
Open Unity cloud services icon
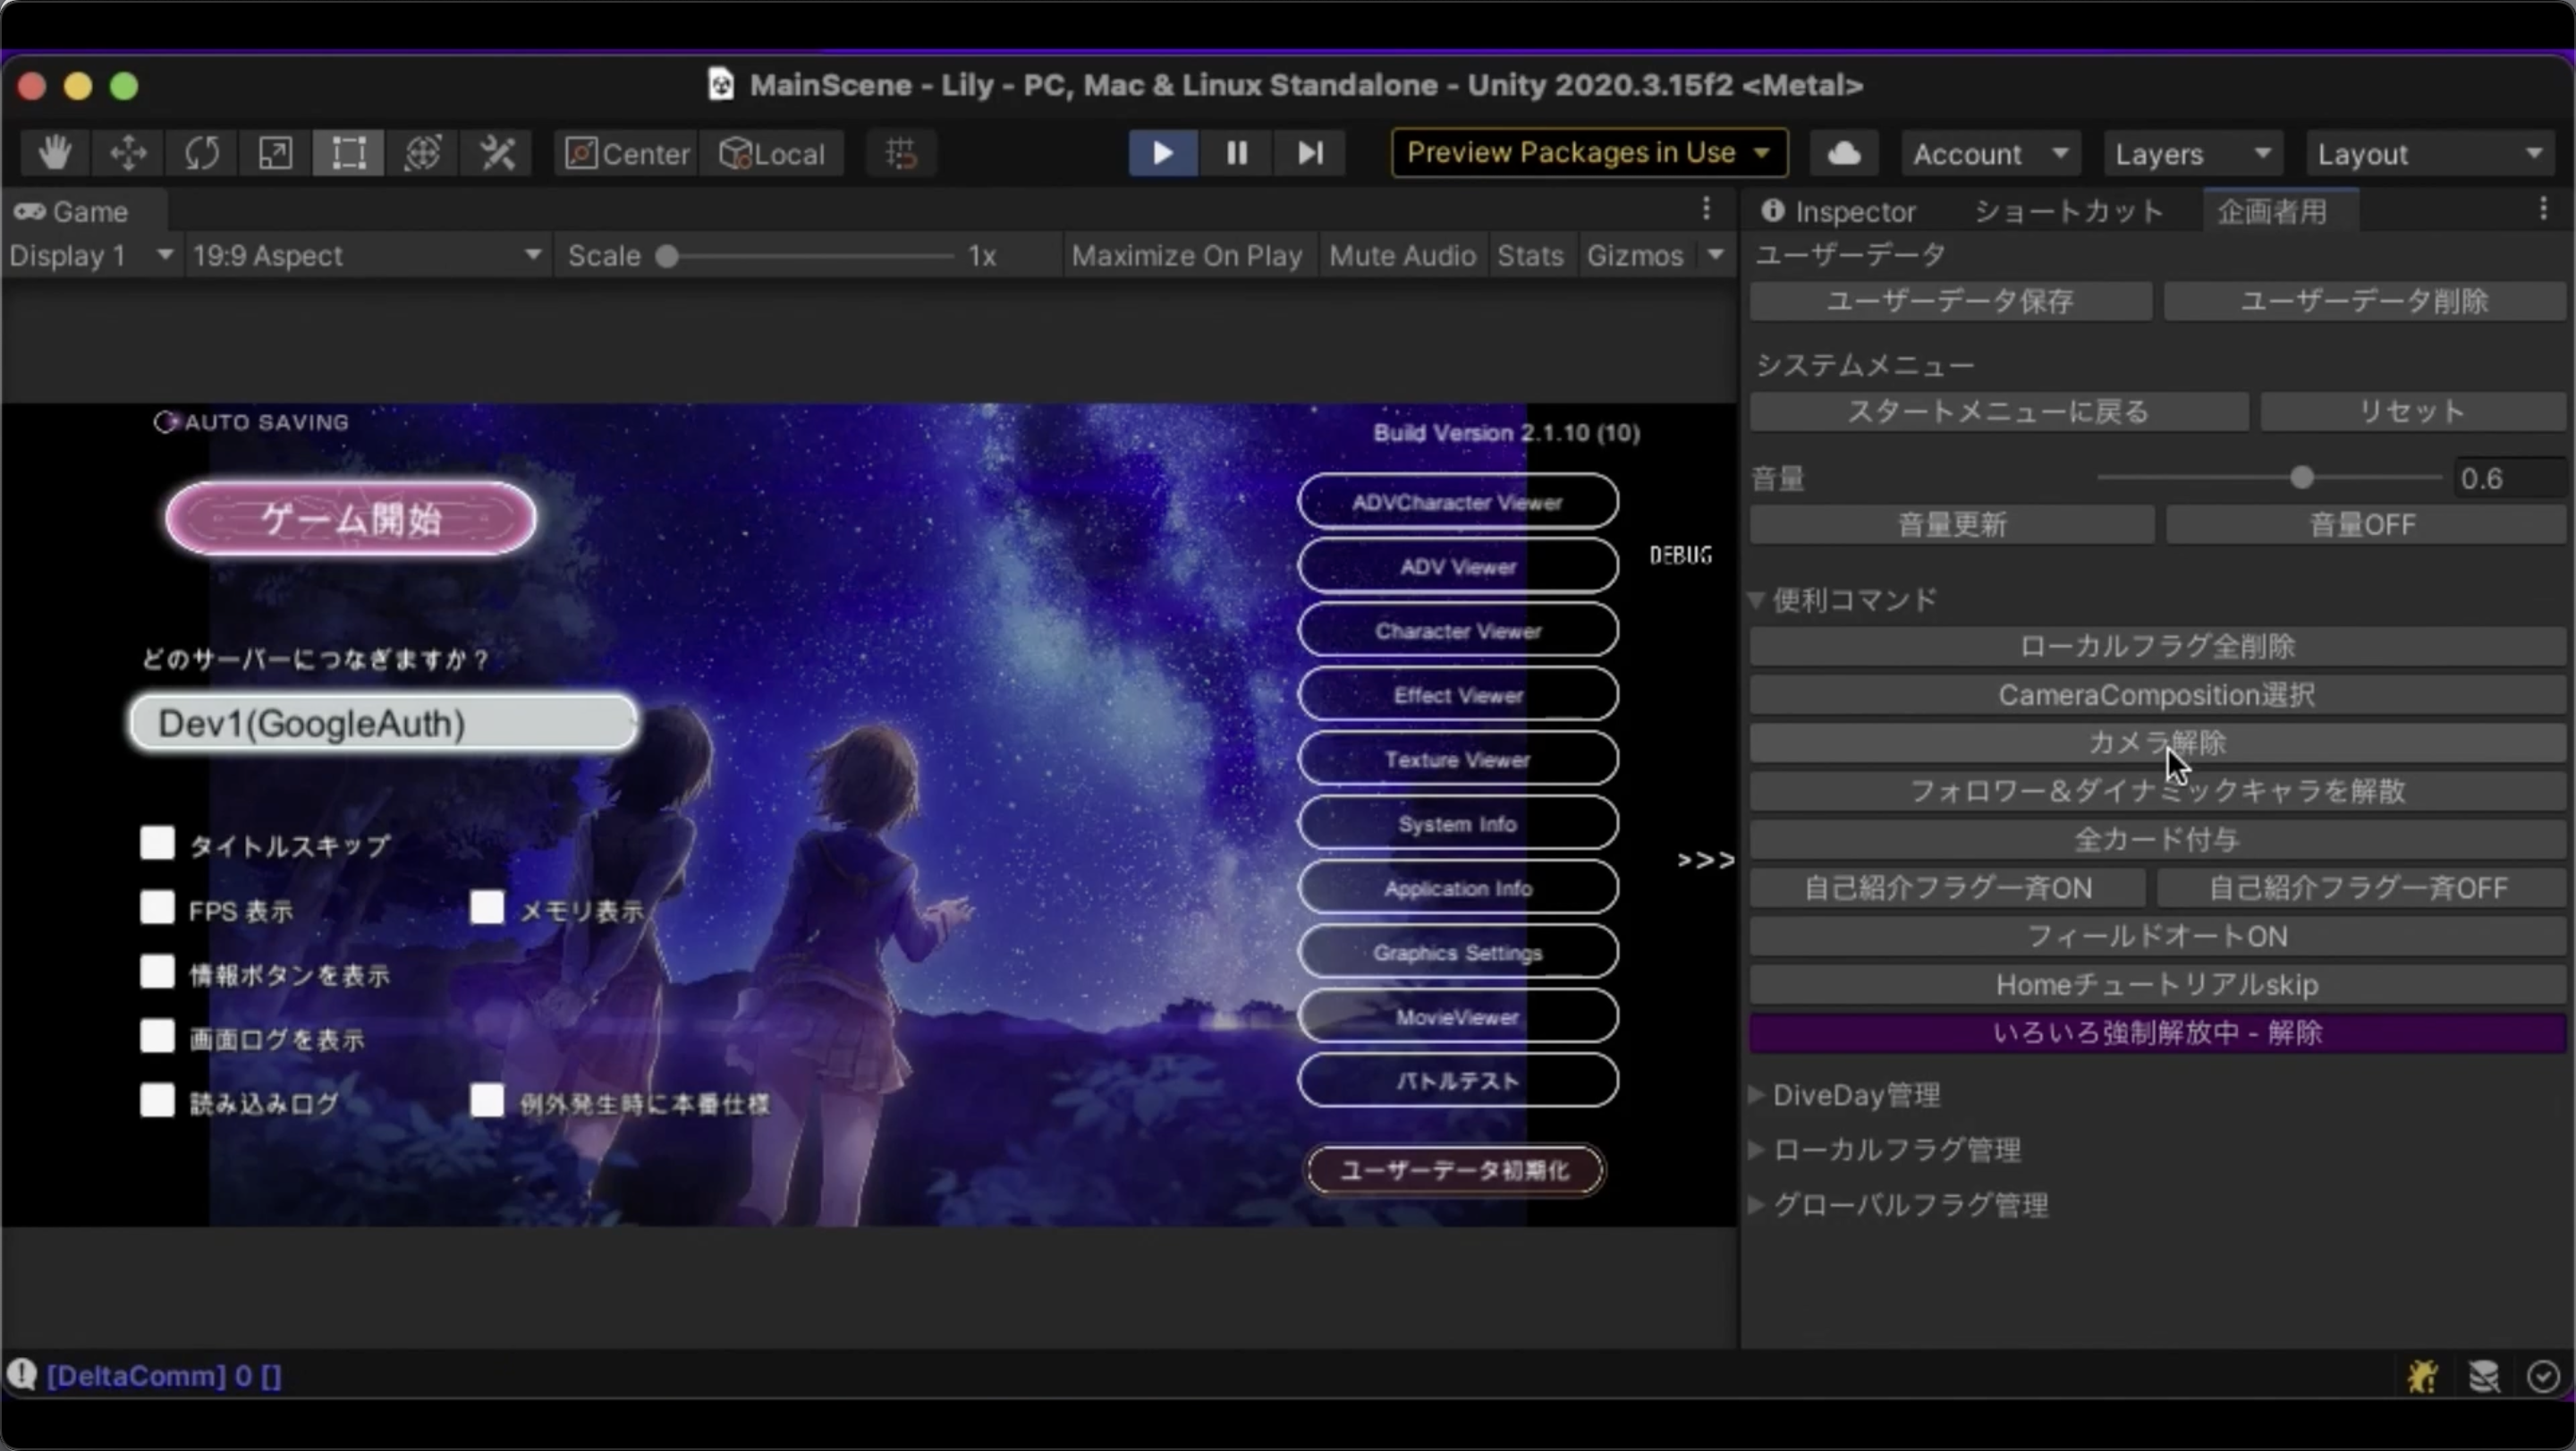[1844, 153]
